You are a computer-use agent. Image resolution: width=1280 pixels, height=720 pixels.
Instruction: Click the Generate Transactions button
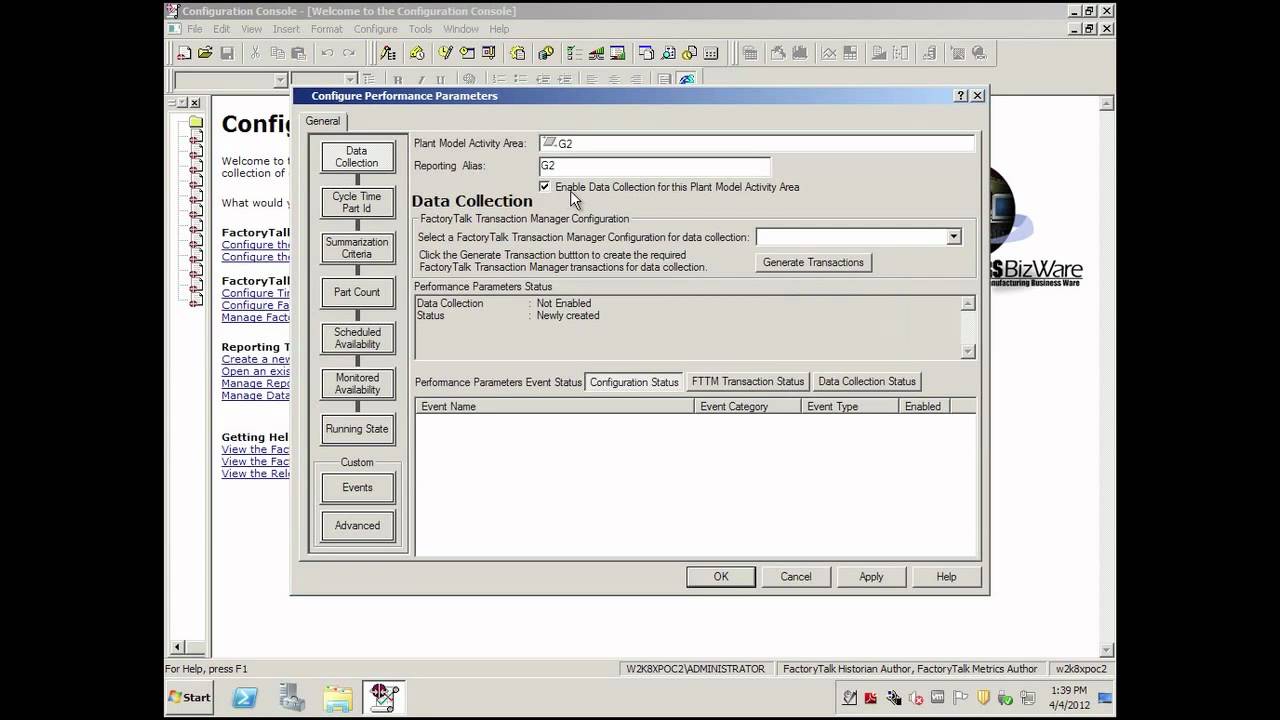813,262
